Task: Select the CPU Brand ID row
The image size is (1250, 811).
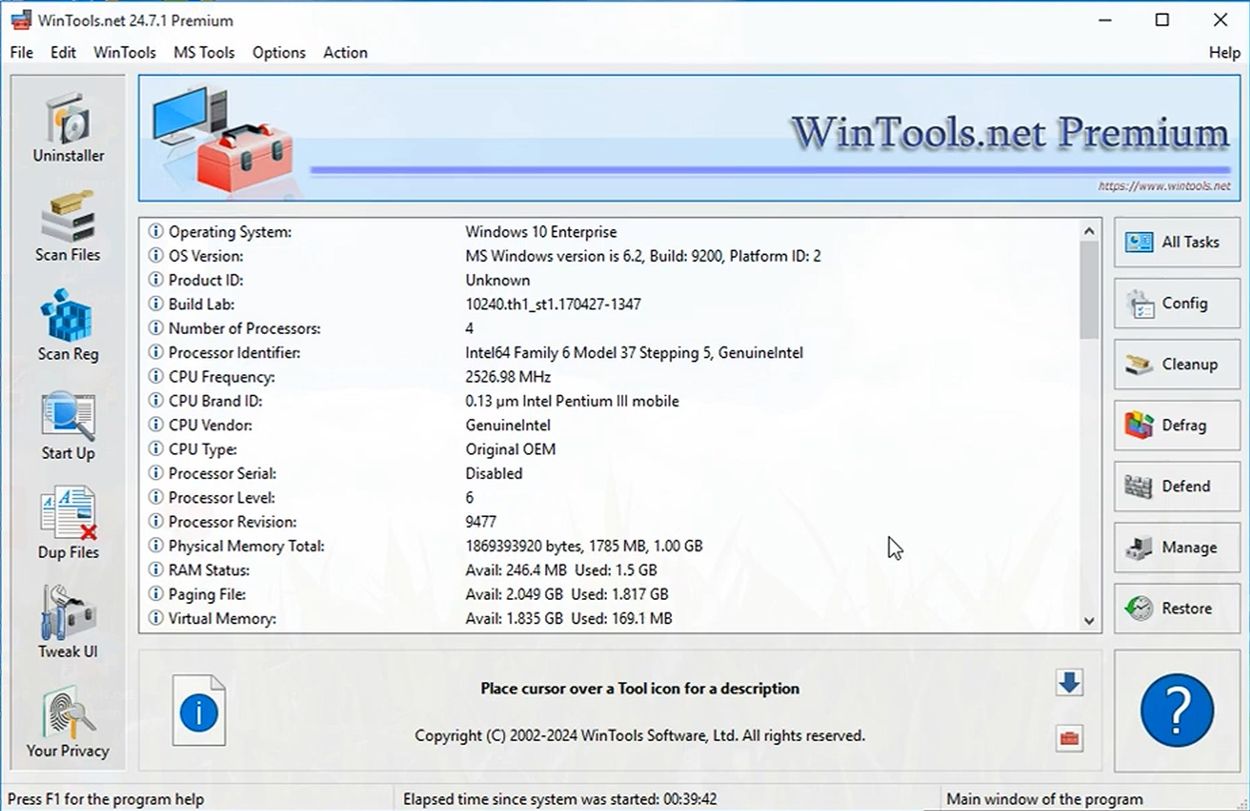Action: click(609, 401)
